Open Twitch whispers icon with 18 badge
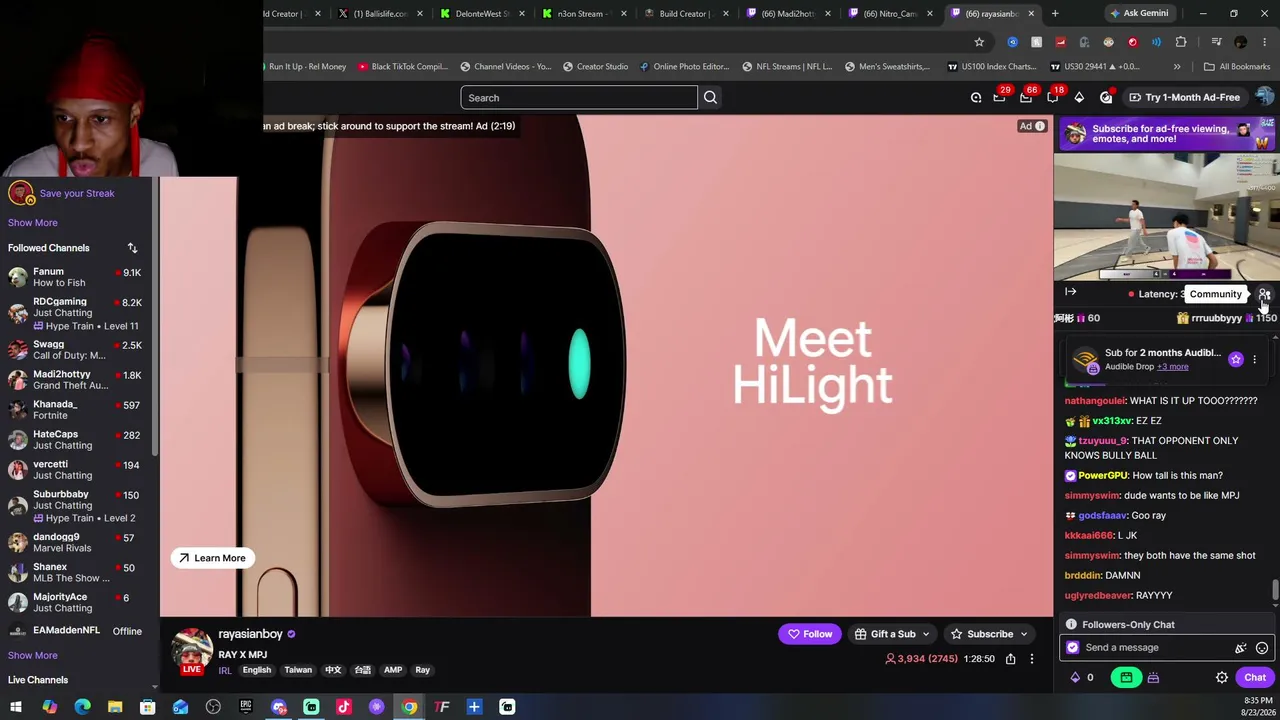 (x=1053, y=97)
